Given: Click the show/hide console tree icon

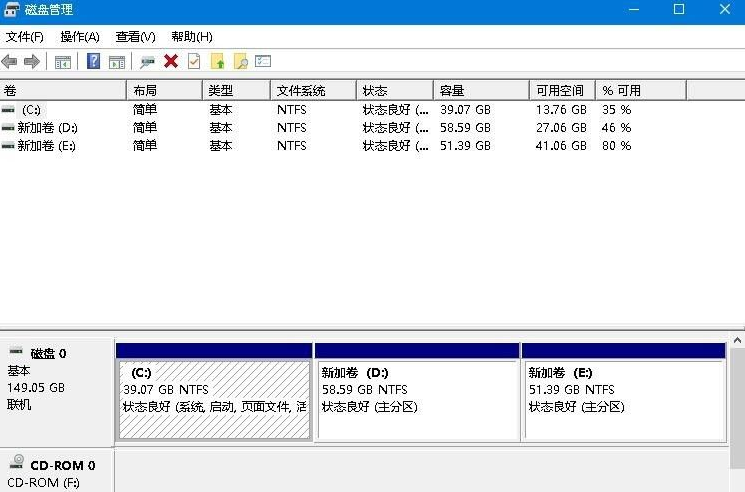Looking at the screenshot, I should [63, 62].
